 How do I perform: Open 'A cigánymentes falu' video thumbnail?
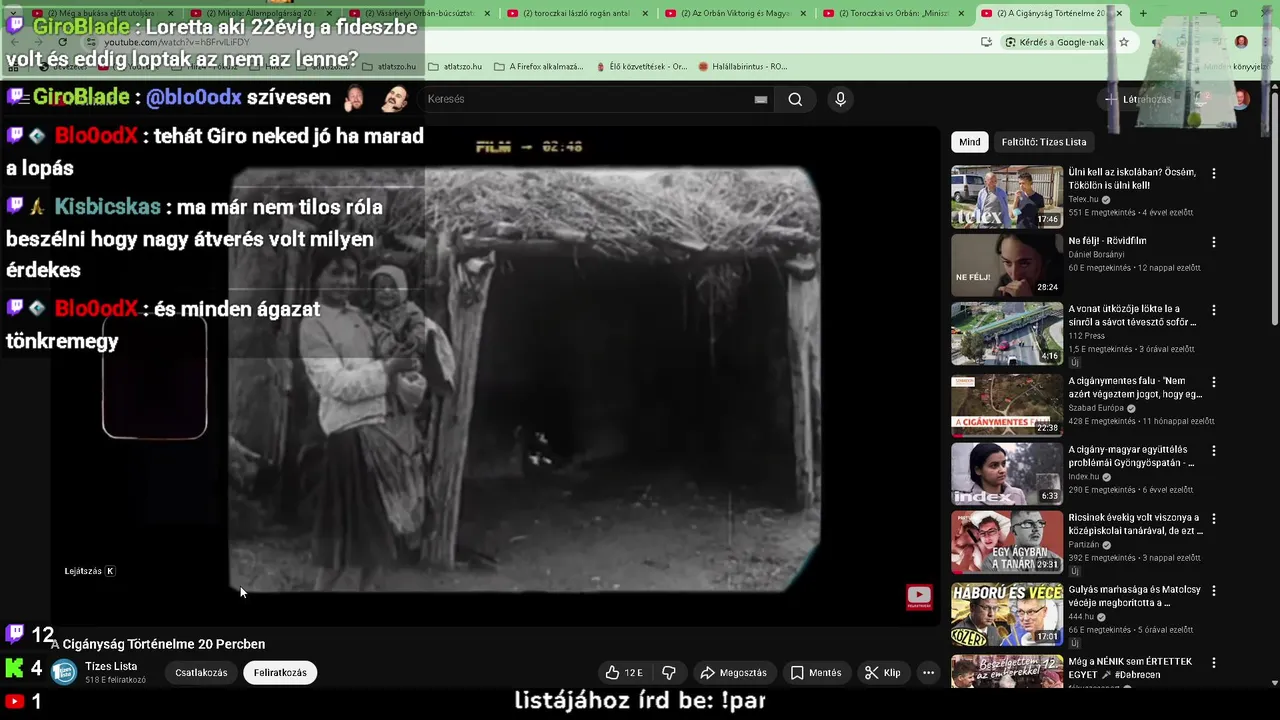tap(1007, 405)
